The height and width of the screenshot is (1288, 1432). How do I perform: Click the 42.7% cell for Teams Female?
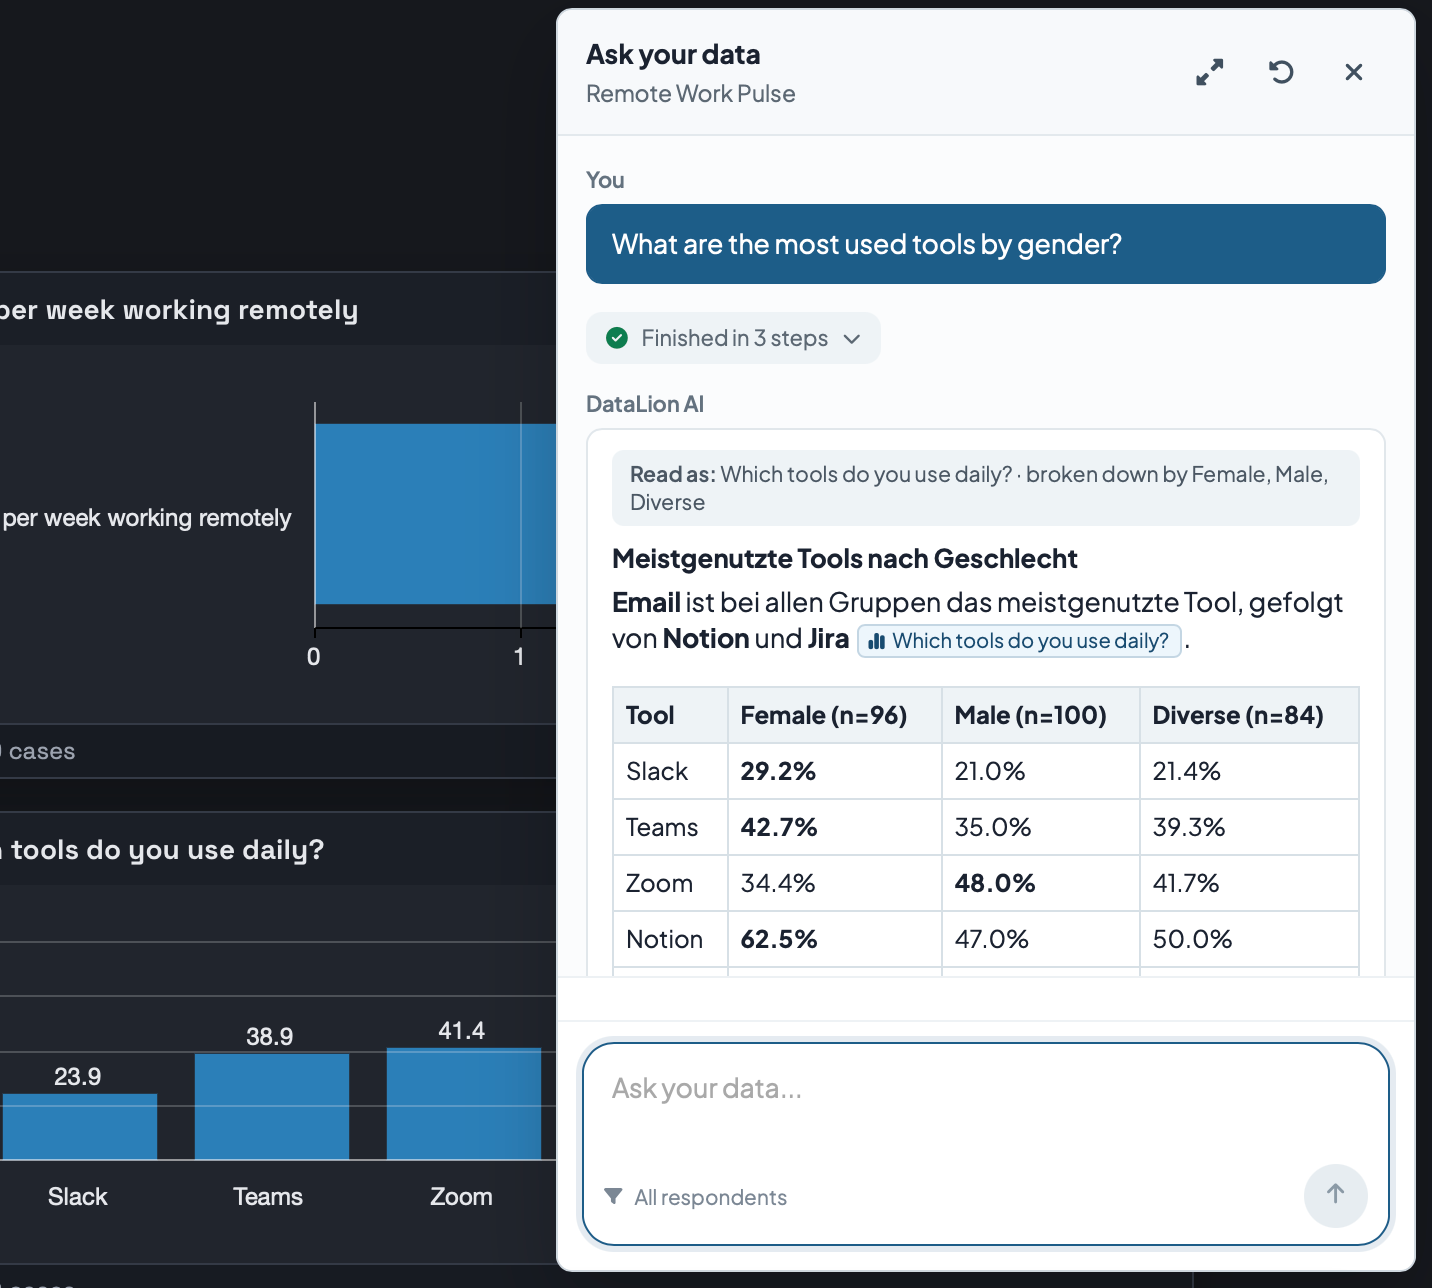(834, 827)
